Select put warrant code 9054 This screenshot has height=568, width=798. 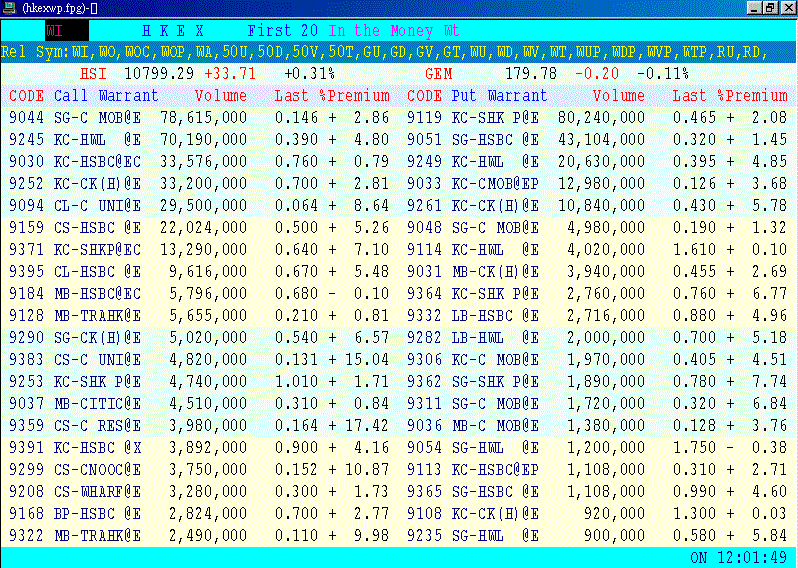point(424,447)
